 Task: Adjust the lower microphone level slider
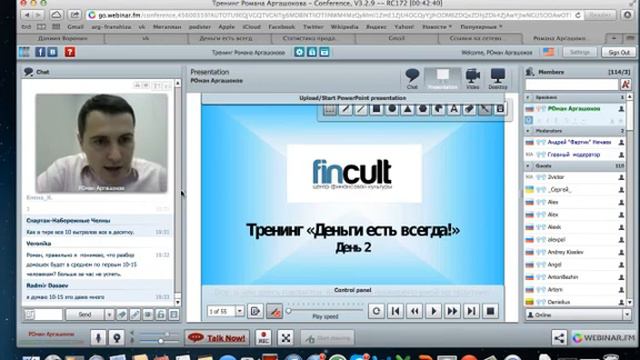(x=157, y=341)
